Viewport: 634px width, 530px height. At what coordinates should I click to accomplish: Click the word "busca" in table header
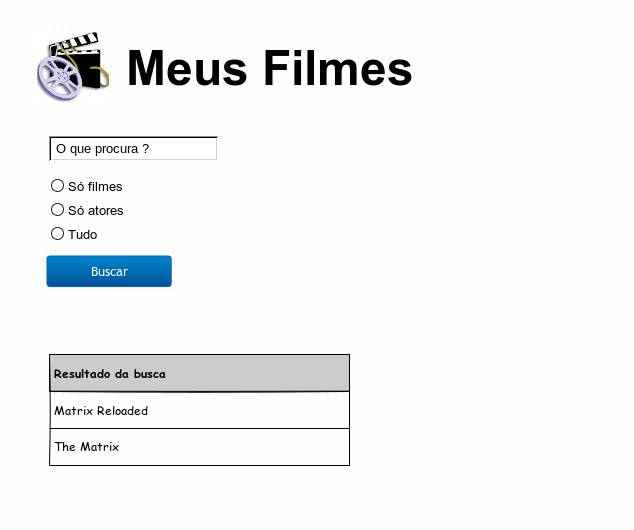[x=150, y=374]
